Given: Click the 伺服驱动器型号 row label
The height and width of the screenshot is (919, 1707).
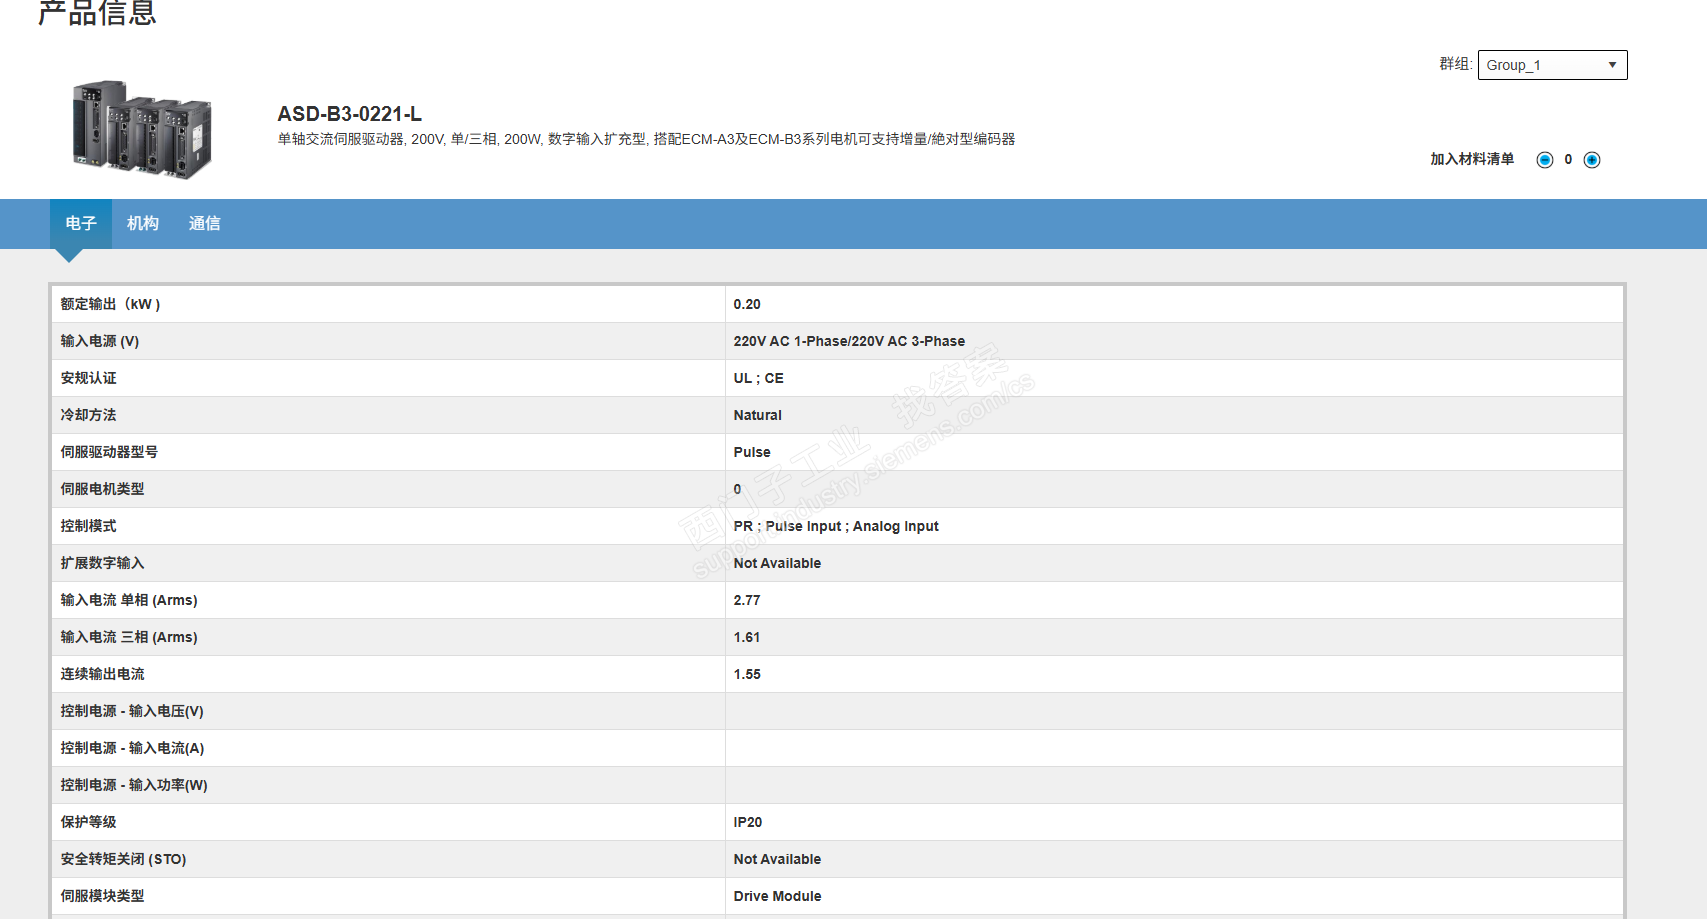Looking at the screenshot, I should pos(109,452).
